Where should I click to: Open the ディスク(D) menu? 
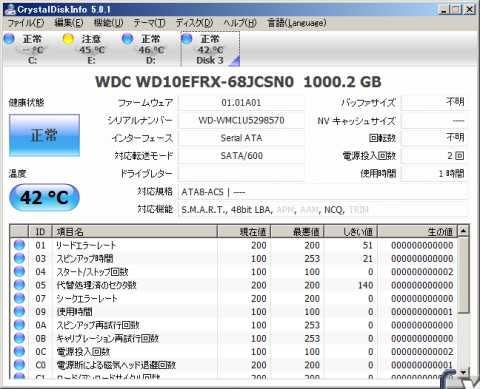pos(194,23)
